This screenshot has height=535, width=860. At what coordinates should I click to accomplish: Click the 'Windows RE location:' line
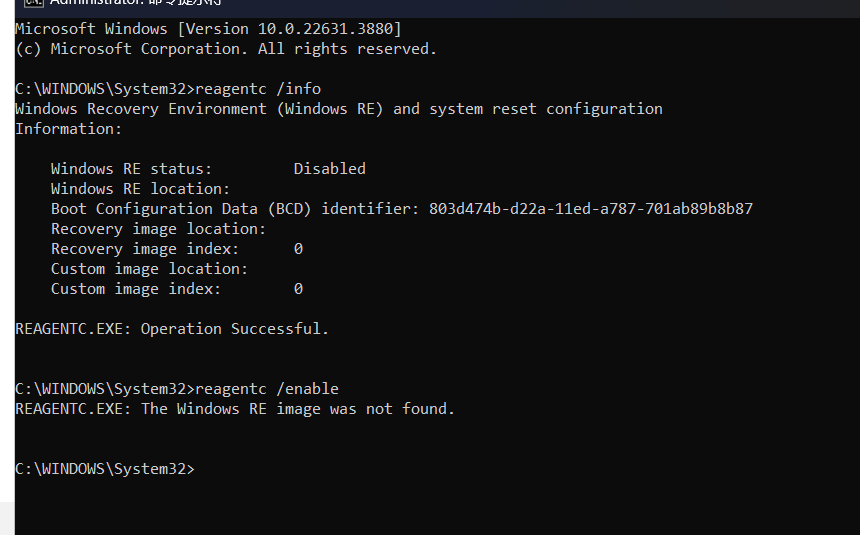coord(140,189)
